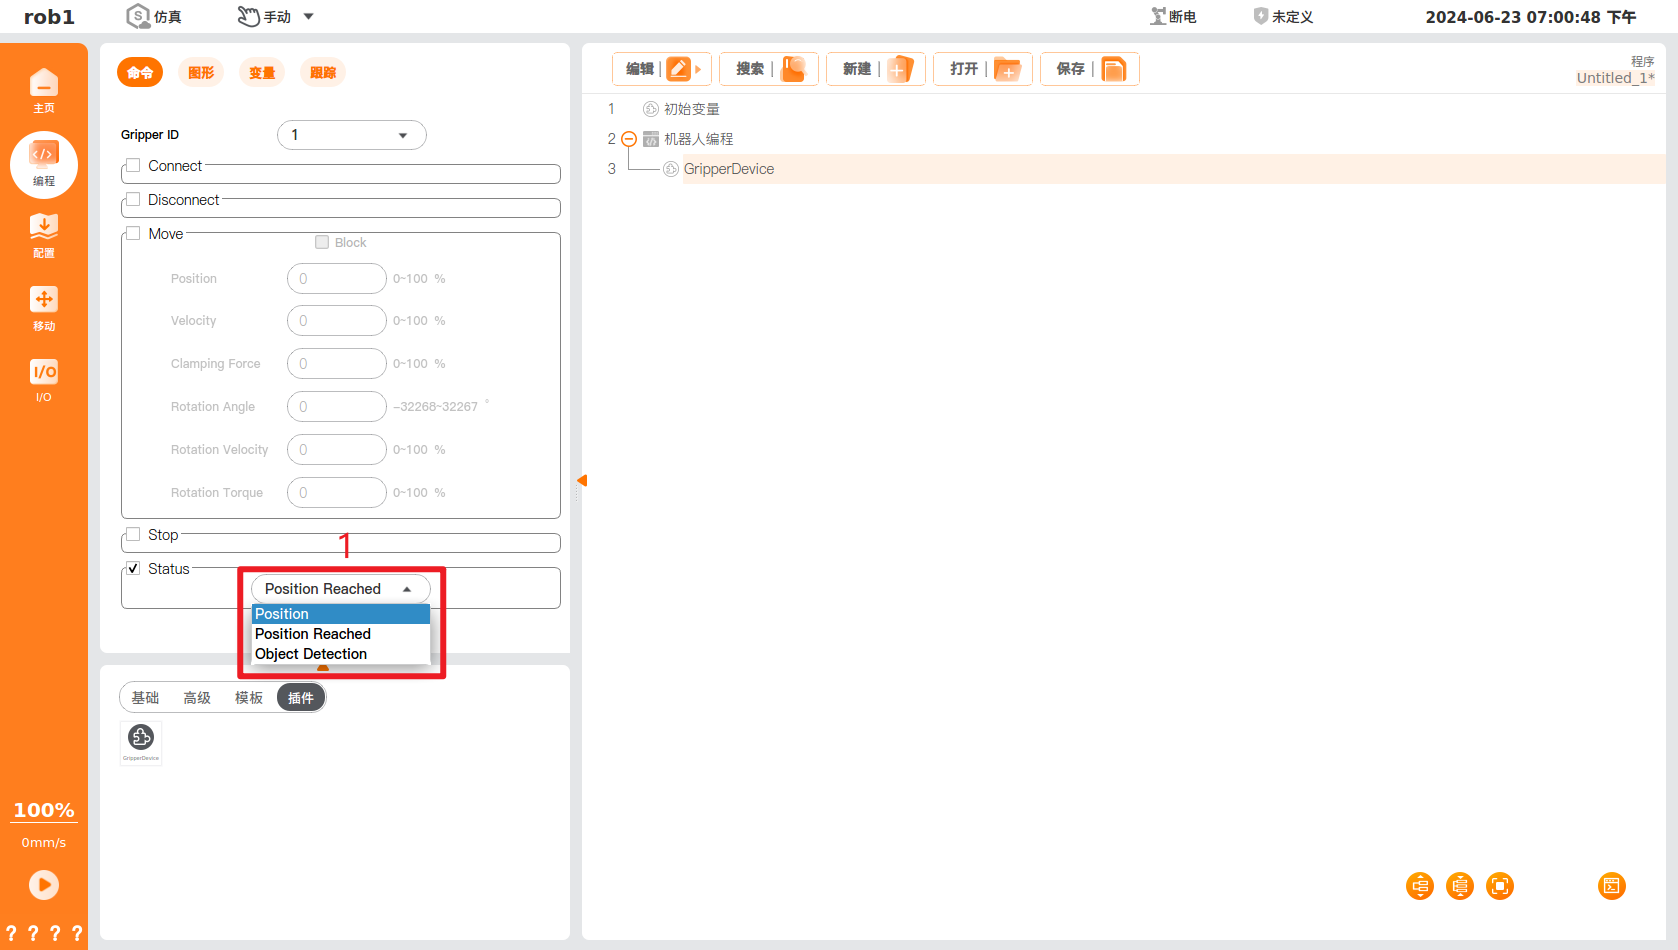The image size is (1678, 950).
Task: Open the 配置 configuration panel
Action: (44, 235)
